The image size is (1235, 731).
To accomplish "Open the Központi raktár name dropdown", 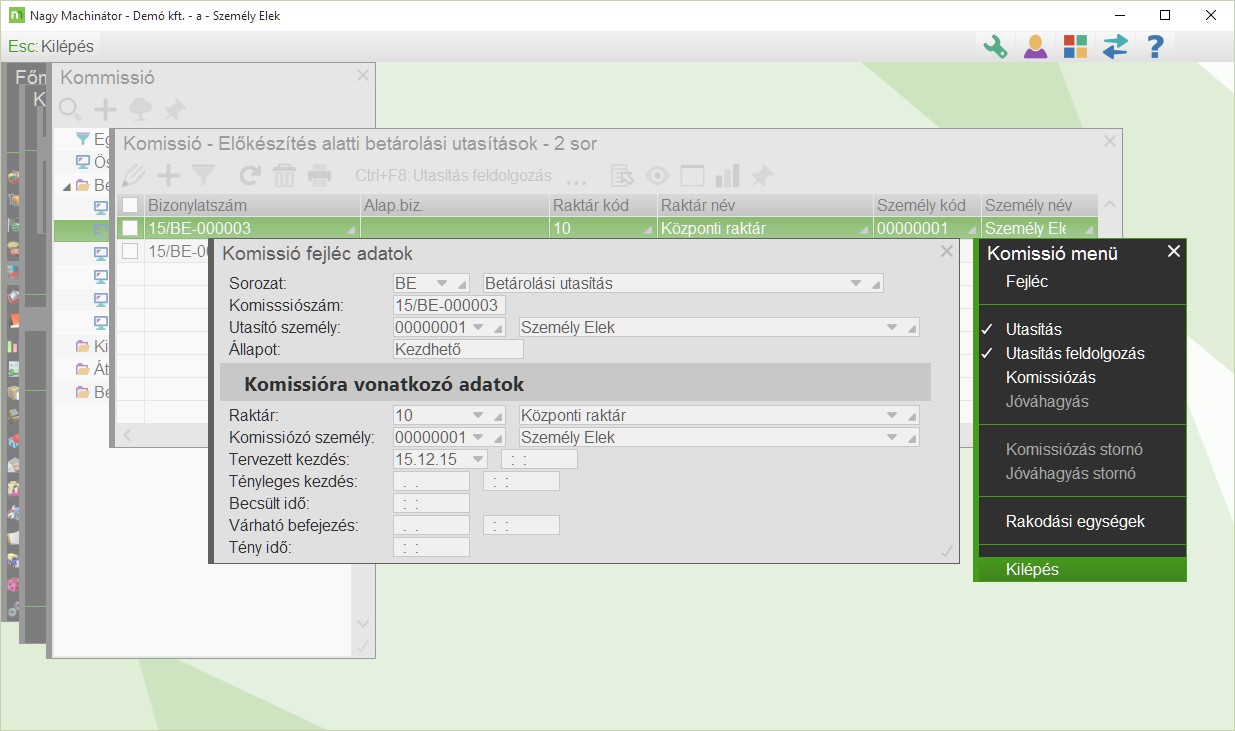I will (x=892, y=415).
